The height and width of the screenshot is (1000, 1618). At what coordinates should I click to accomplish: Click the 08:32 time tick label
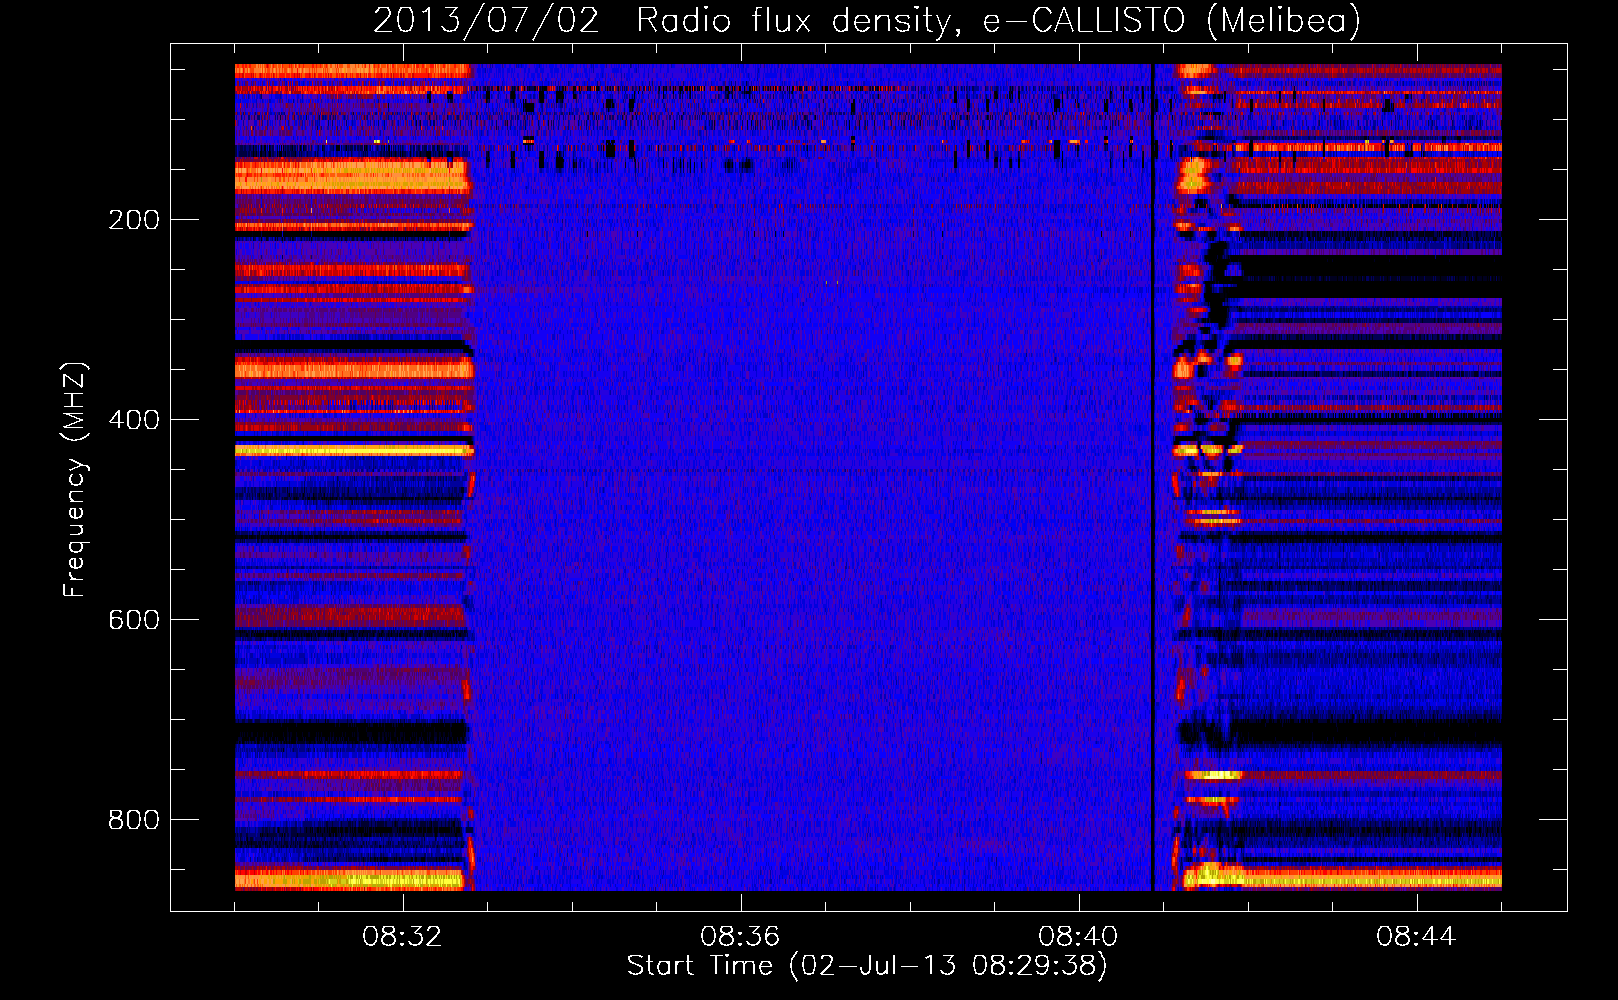(402, 937)
